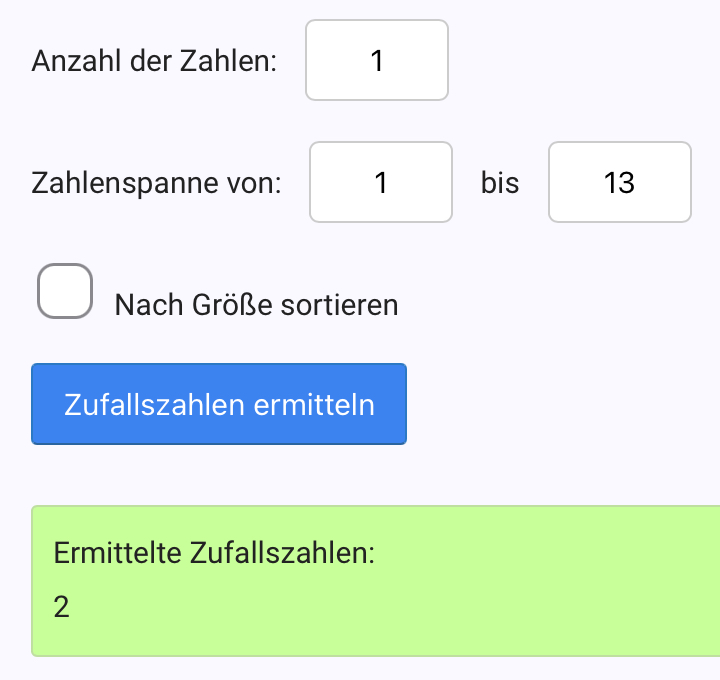Focus the 'Zahlenspanne von' minimum field
The image size is (720, 680).
(380, 183)
